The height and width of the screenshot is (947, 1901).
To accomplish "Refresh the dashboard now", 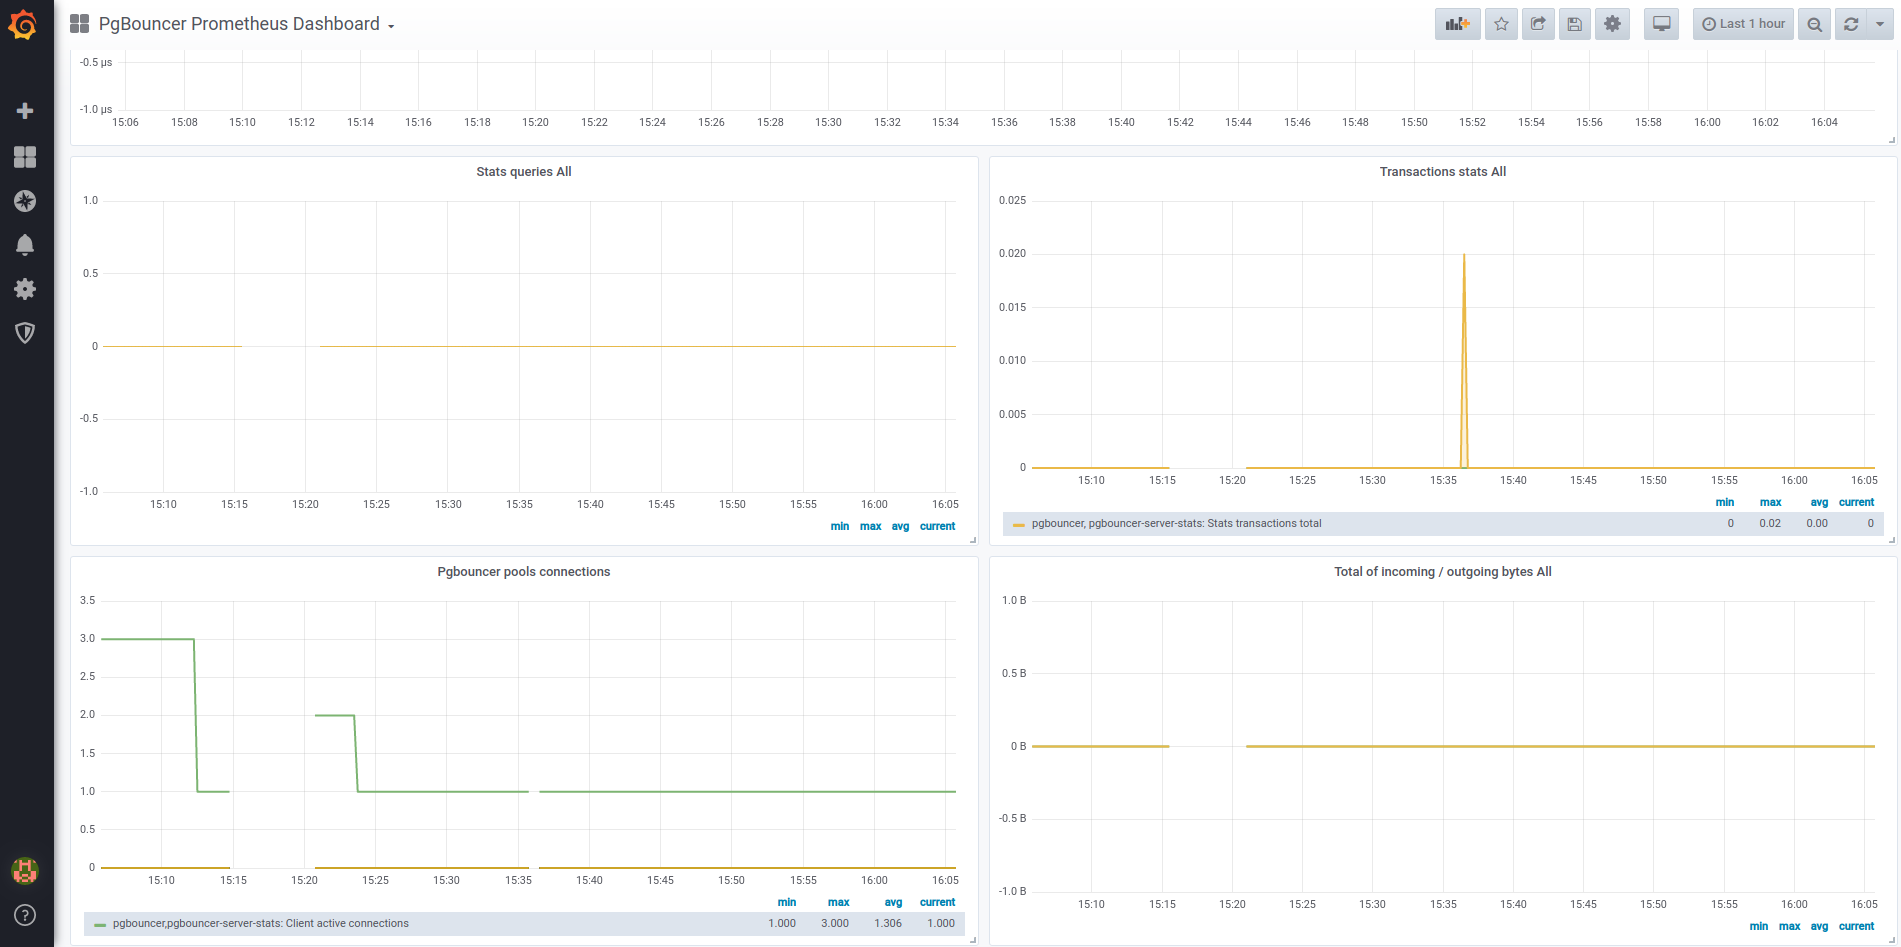I will point(1851,24).
